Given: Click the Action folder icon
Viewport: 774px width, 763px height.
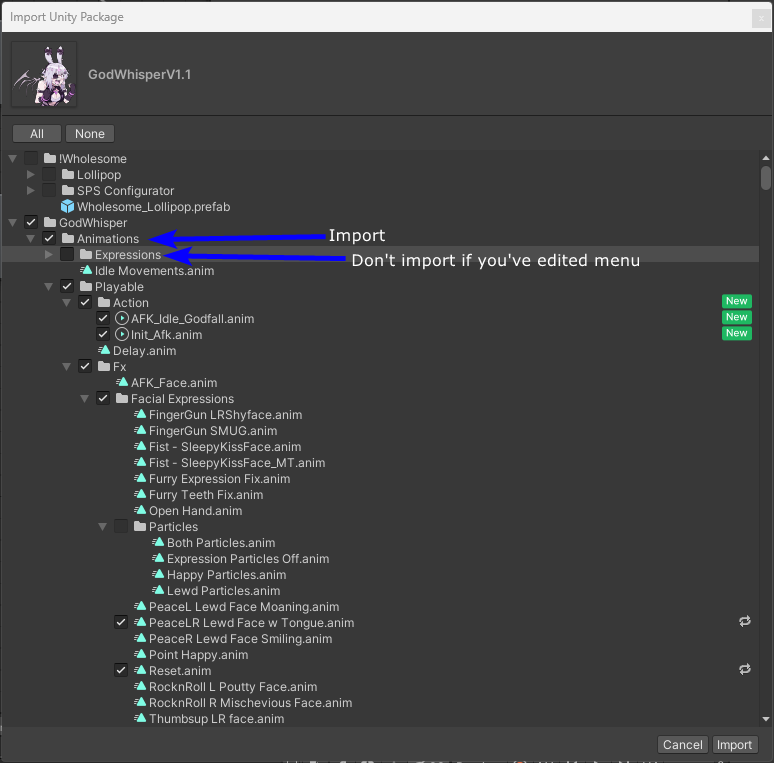Looking at the screenshot, I should coord(104,303).
